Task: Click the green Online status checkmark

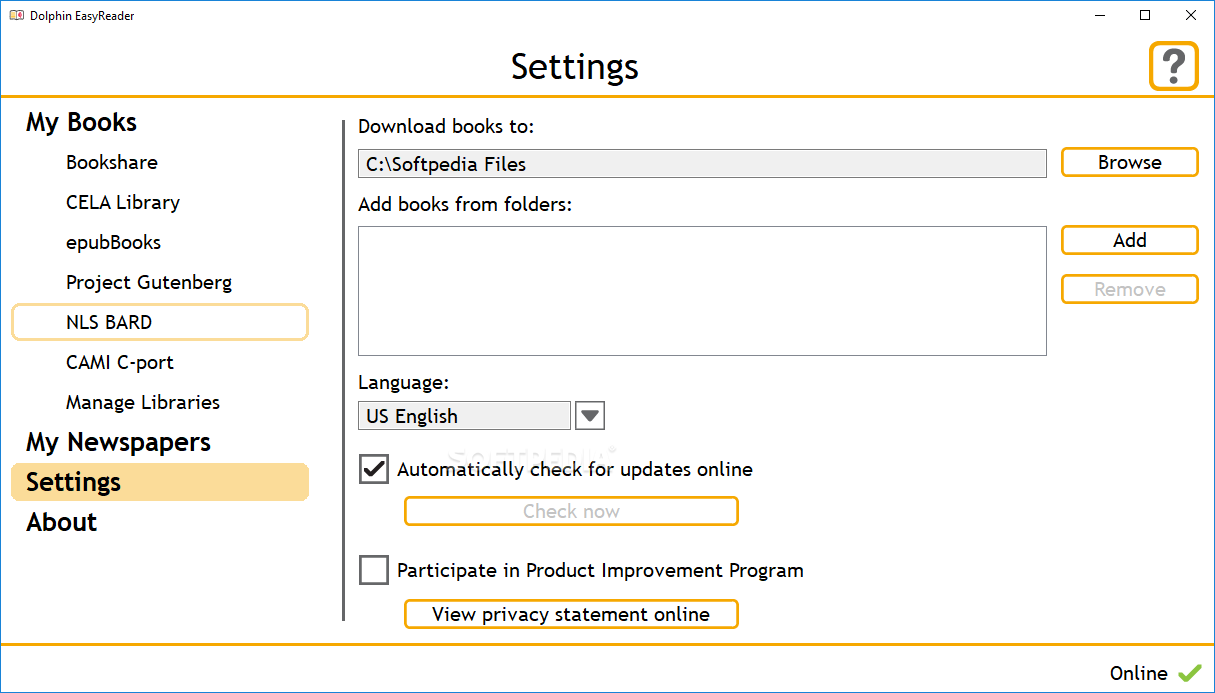Action: [1190, 673]
